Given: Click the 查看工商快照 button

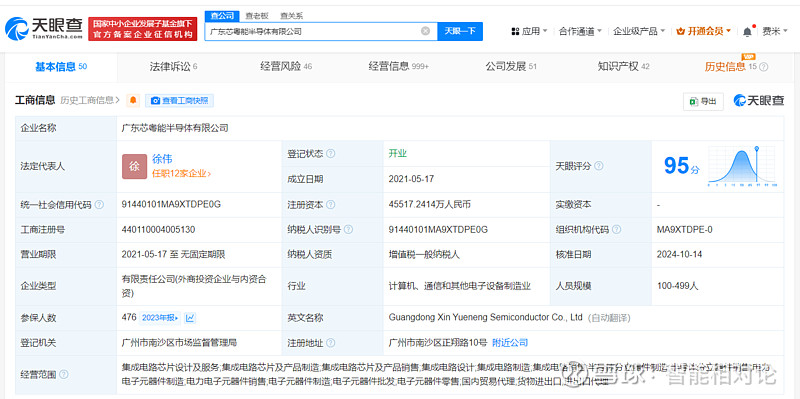Looking at the screenshot, I should (180, 101).
